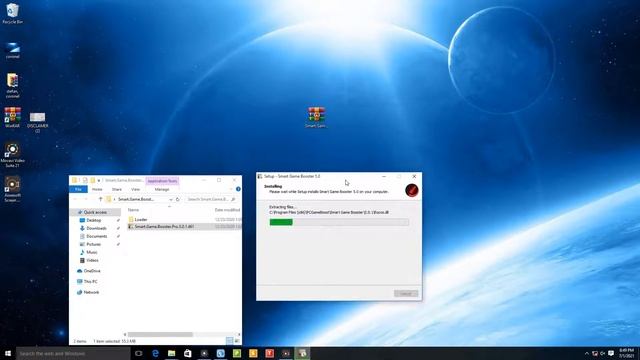Select Quick access in navigation pane

[x=96, y=212]
